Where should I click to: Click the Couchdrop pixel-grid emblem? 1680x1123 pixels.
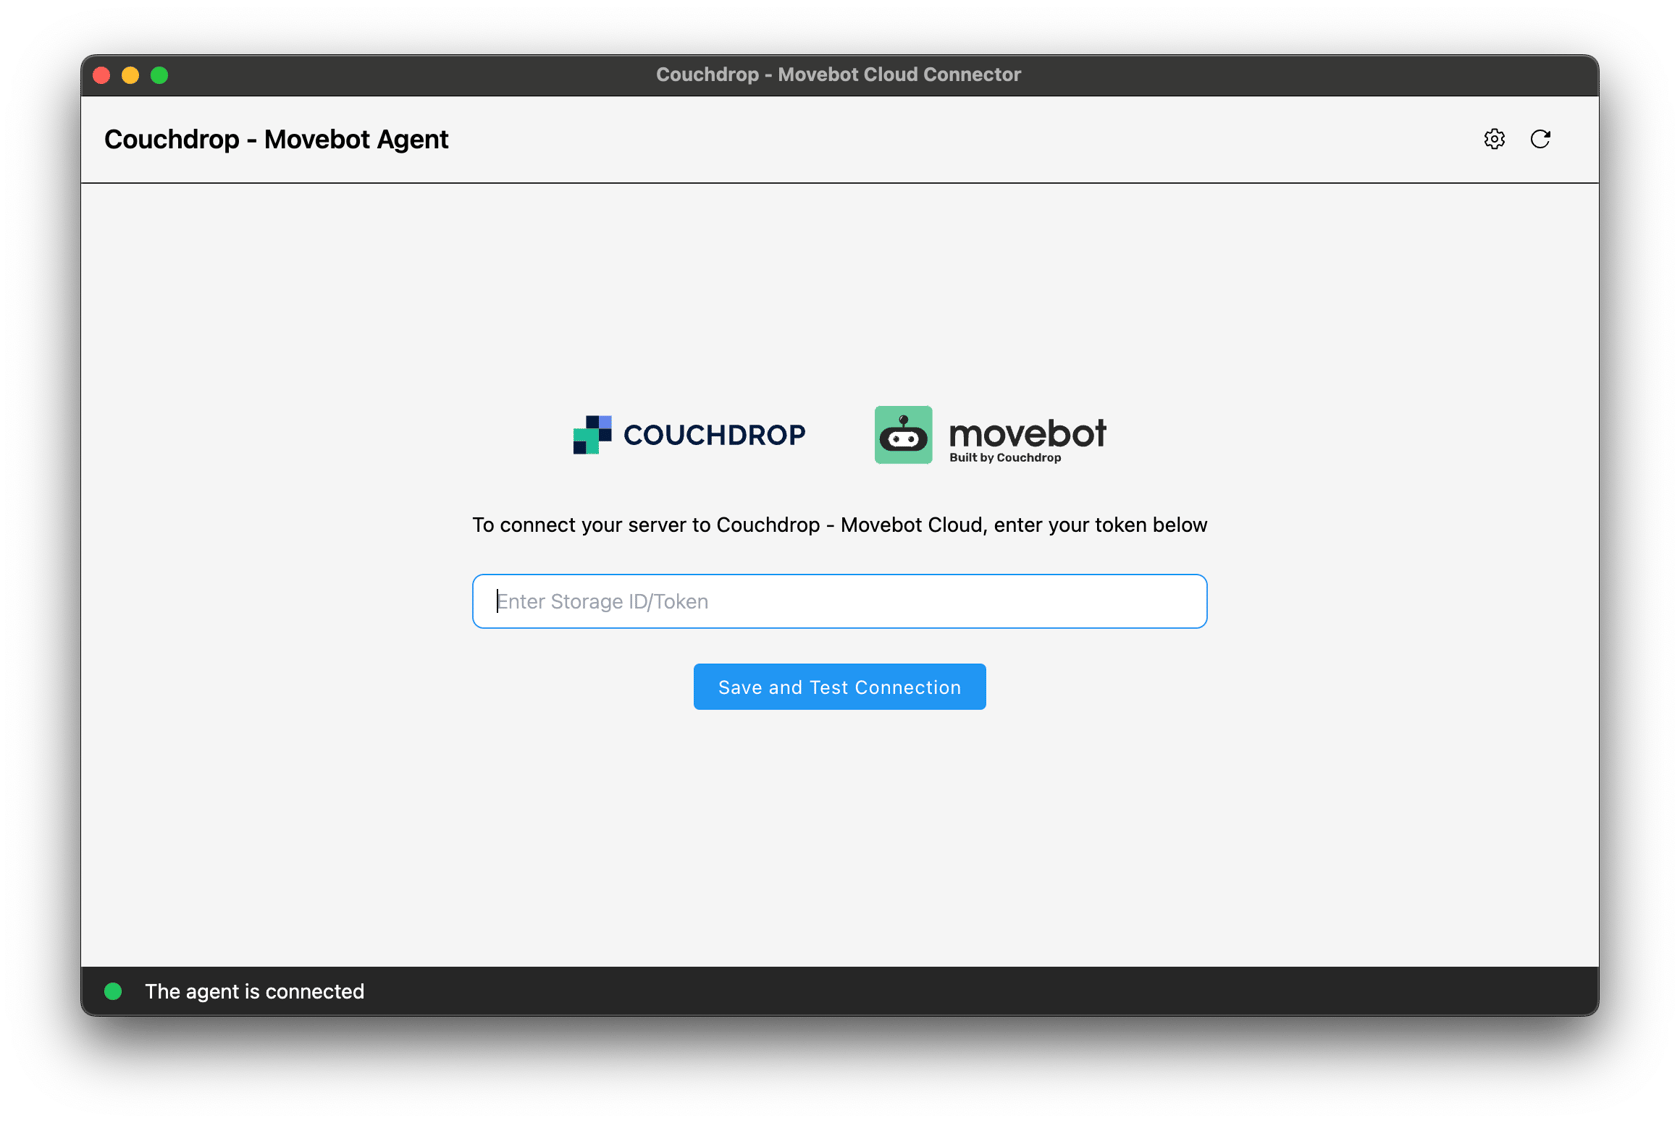[x=592, y=434]
